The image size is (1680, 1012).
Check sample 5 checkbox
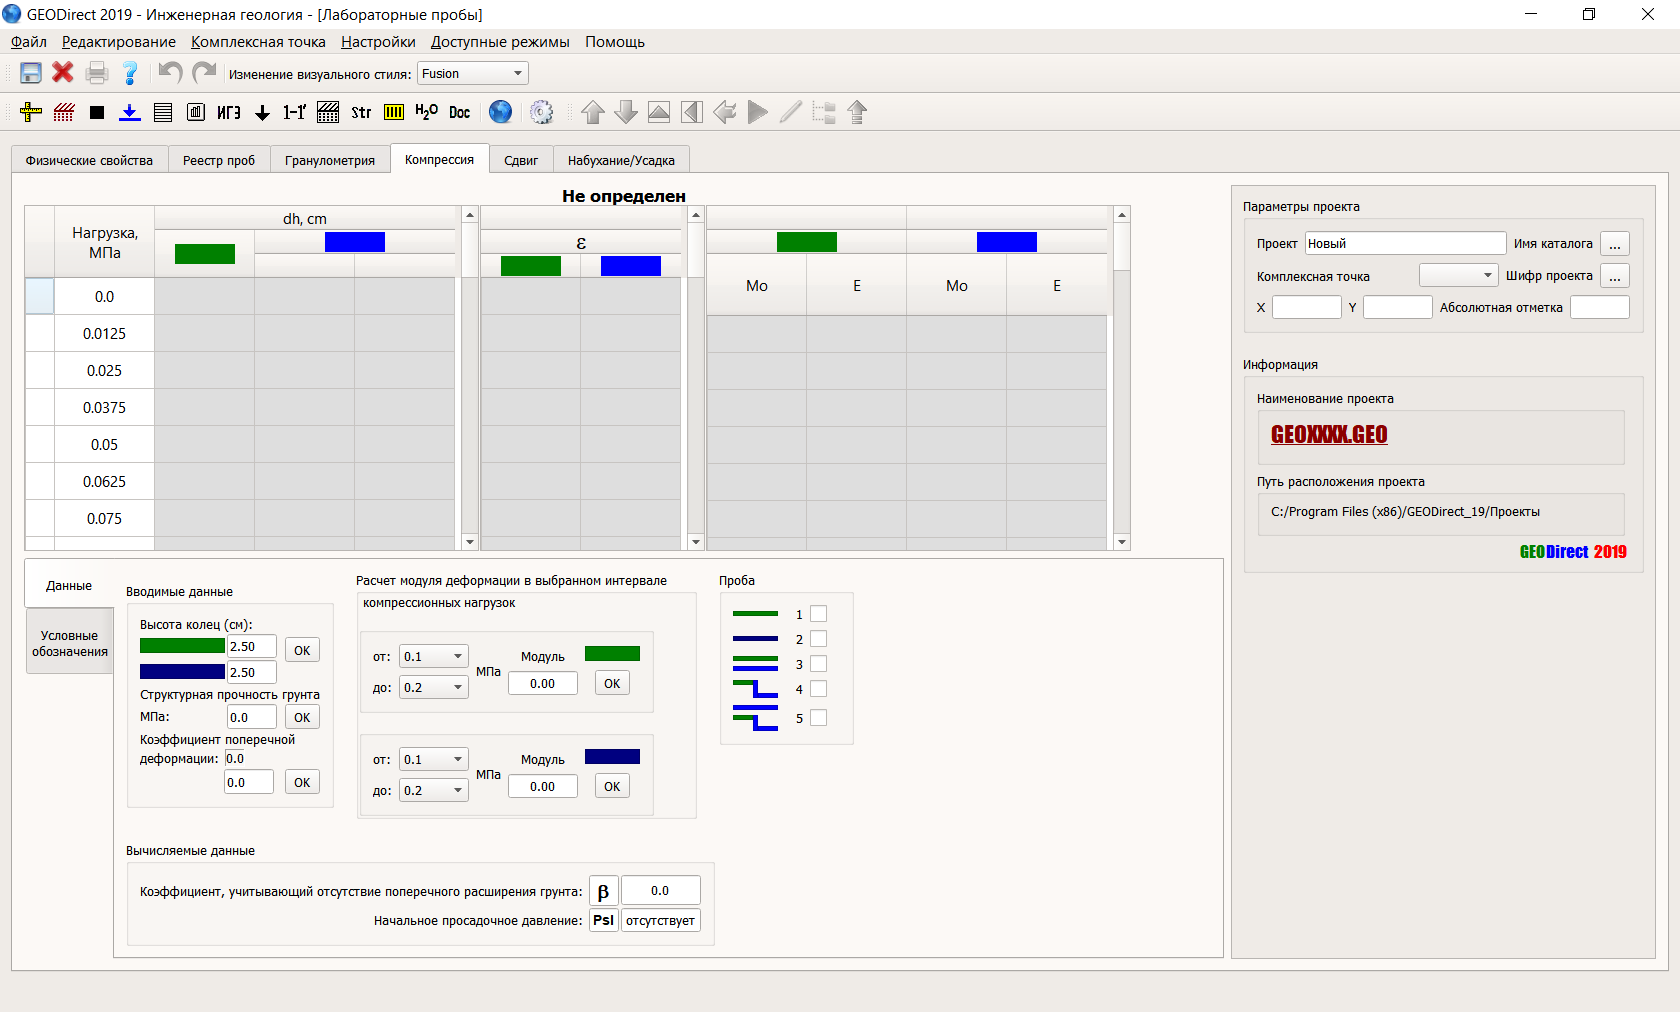point(818,718)
